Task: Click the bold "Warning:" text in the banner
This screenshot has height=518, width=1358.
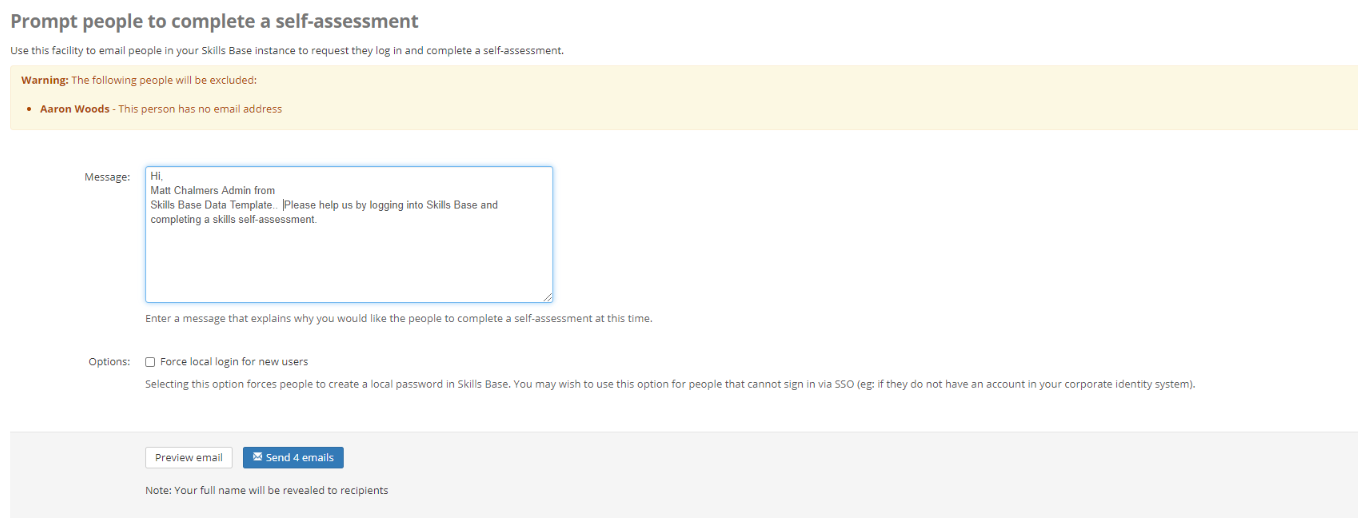Action: 45,80
